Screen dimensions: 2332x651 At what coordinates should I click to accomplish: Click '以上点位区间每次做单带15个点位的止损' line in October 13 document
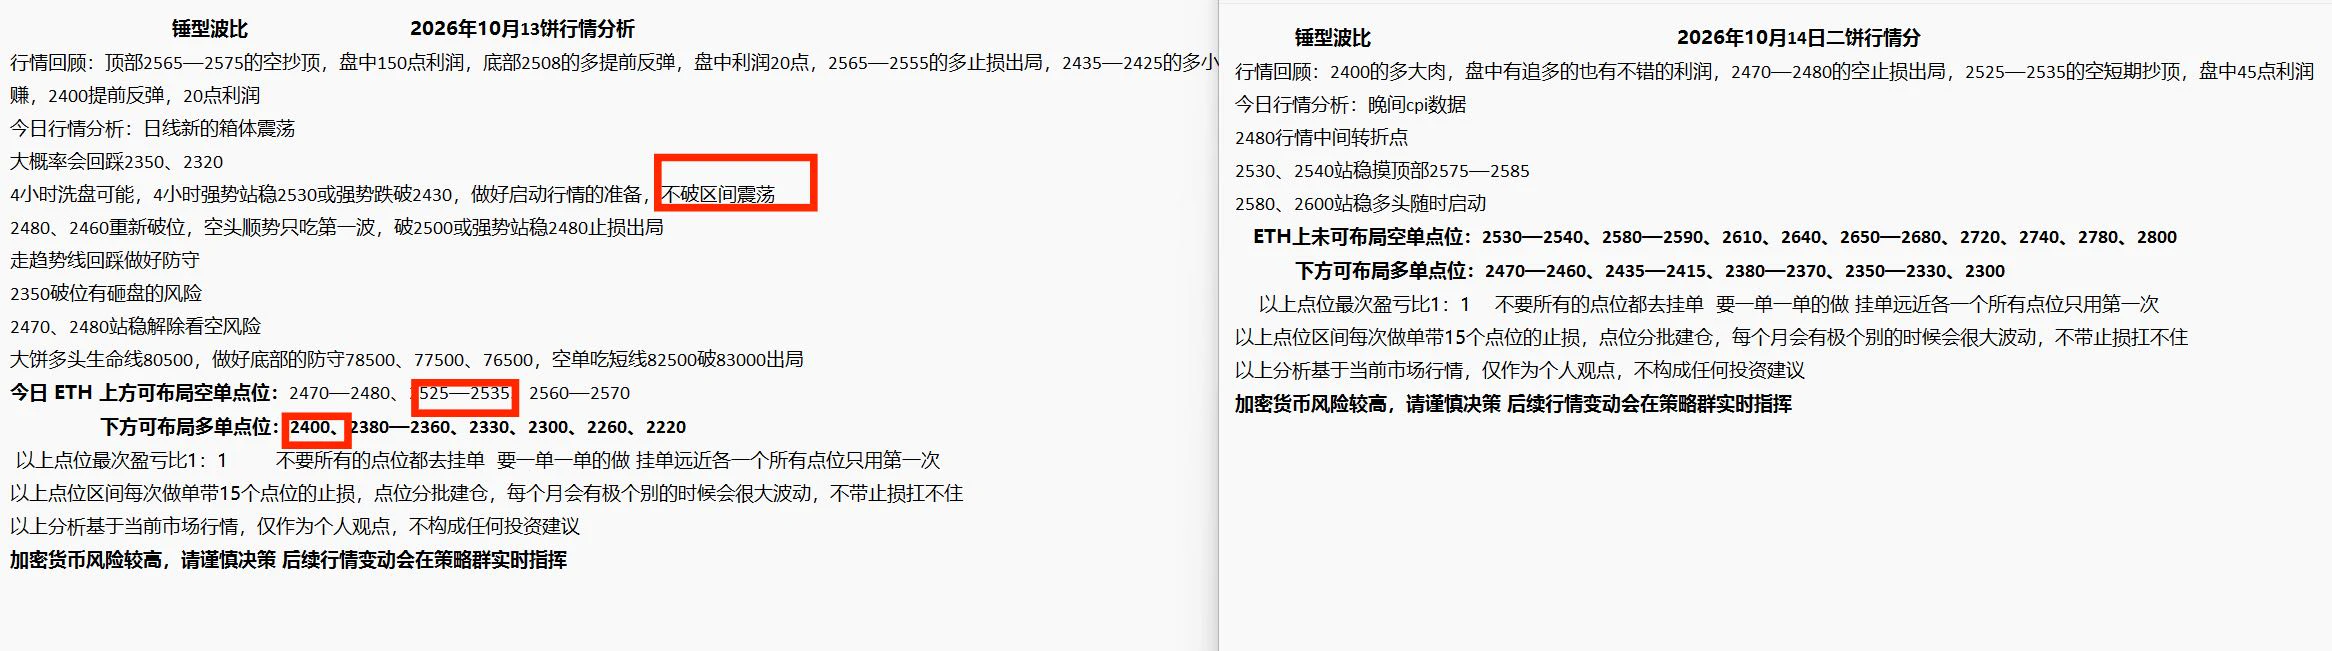487,493
